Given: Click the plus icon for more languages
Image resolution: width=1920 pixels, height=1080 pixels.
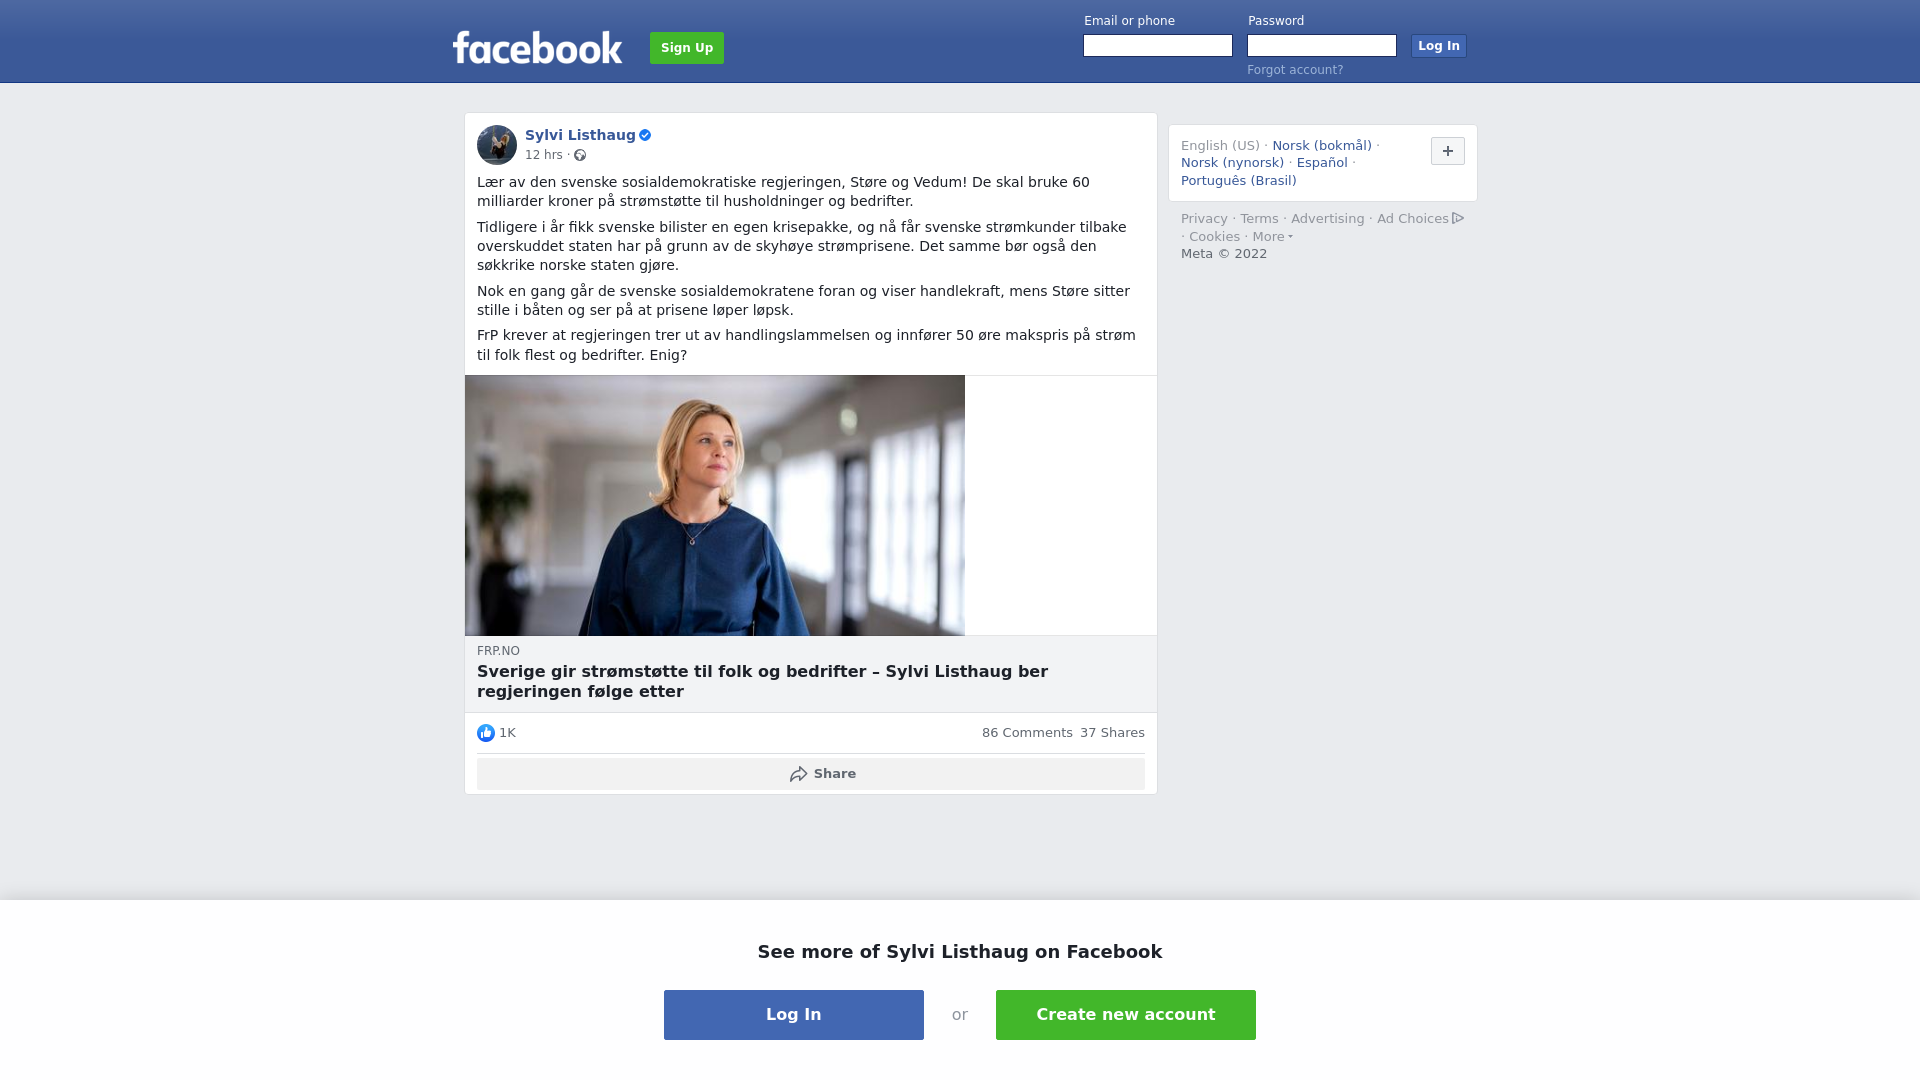Looking at the screenshot, I should click(x=1448, y=151).
